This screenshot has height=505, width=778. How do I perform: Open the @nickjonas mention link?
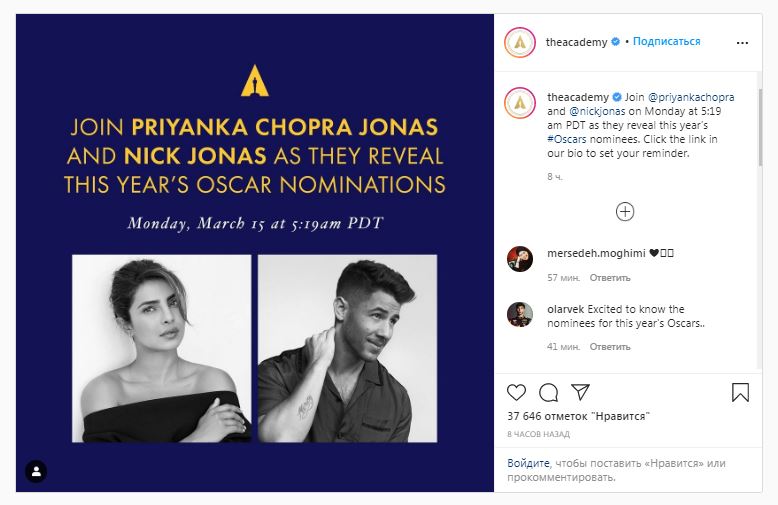click(x=596, y=111)
